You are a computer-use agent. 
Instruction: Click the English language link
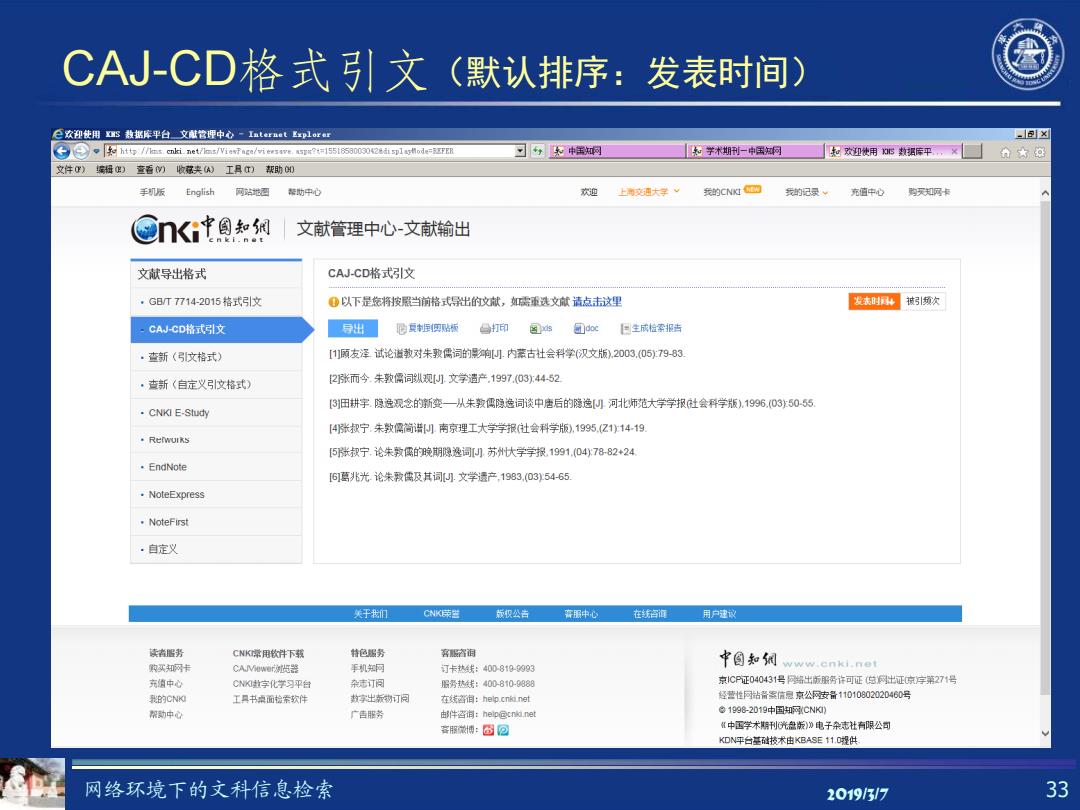click(200, 192)
